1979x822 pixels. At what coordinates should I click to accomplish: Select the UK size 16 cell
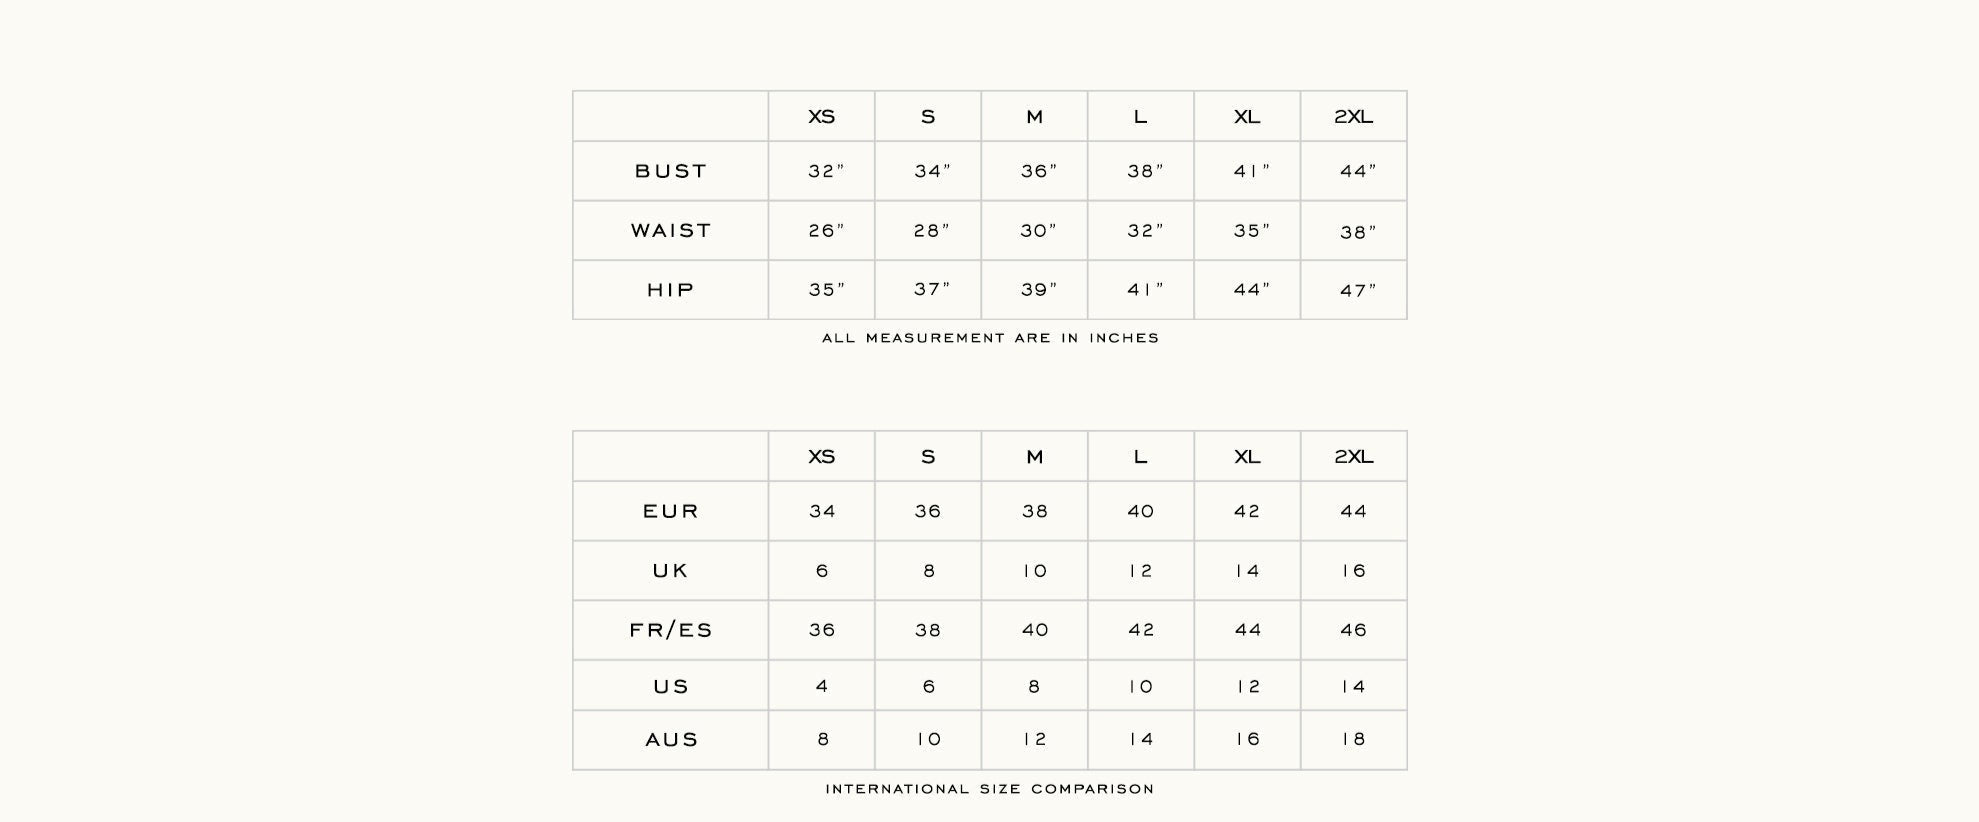(1353, 571)
